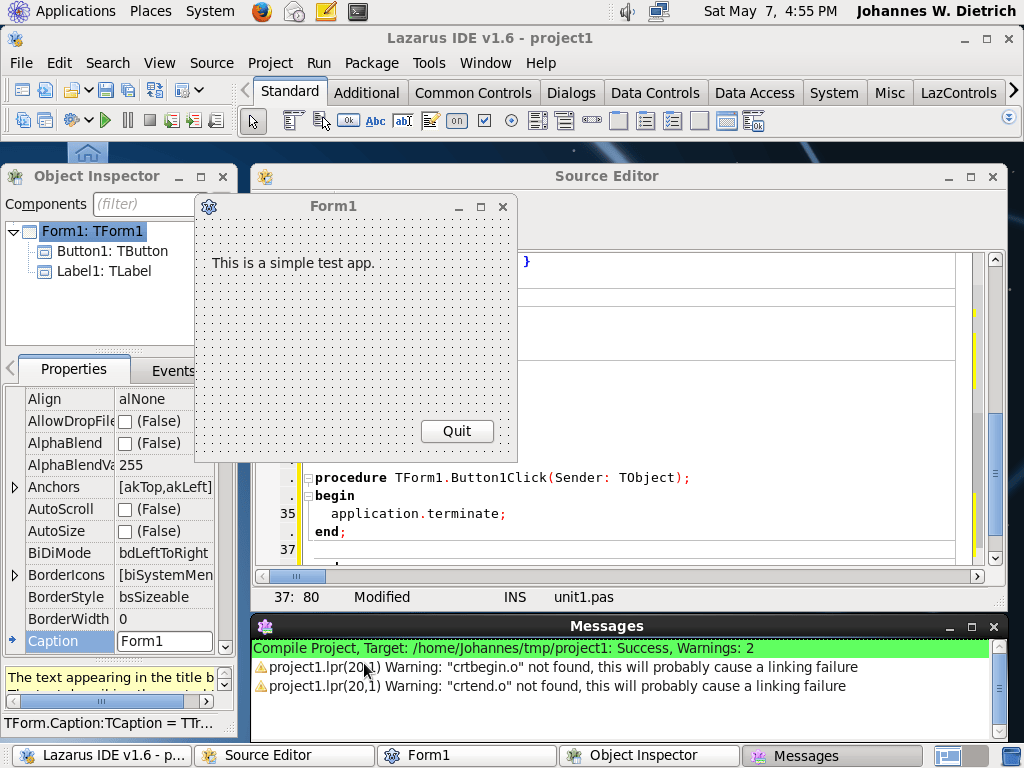
Task: Collapse the Form1: TForm1 tree node
Action: tap(13, 232)
